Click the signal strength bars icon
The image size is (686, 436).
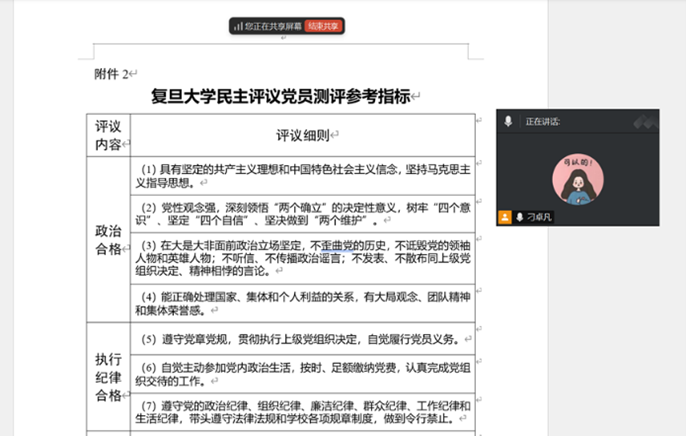click(x=238, y=26)
